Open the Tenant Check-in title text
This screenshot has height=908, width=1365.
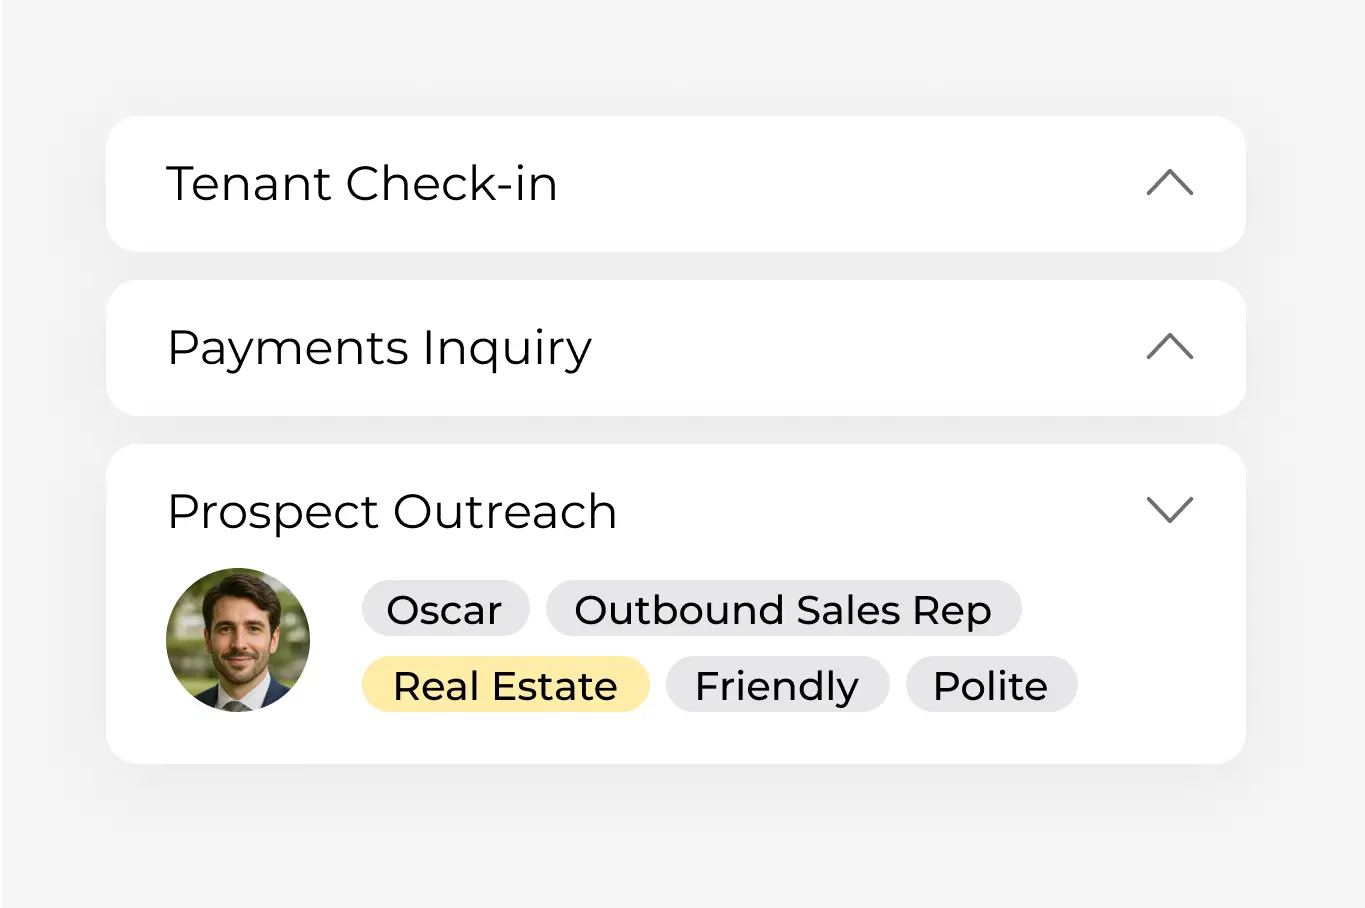361,184
